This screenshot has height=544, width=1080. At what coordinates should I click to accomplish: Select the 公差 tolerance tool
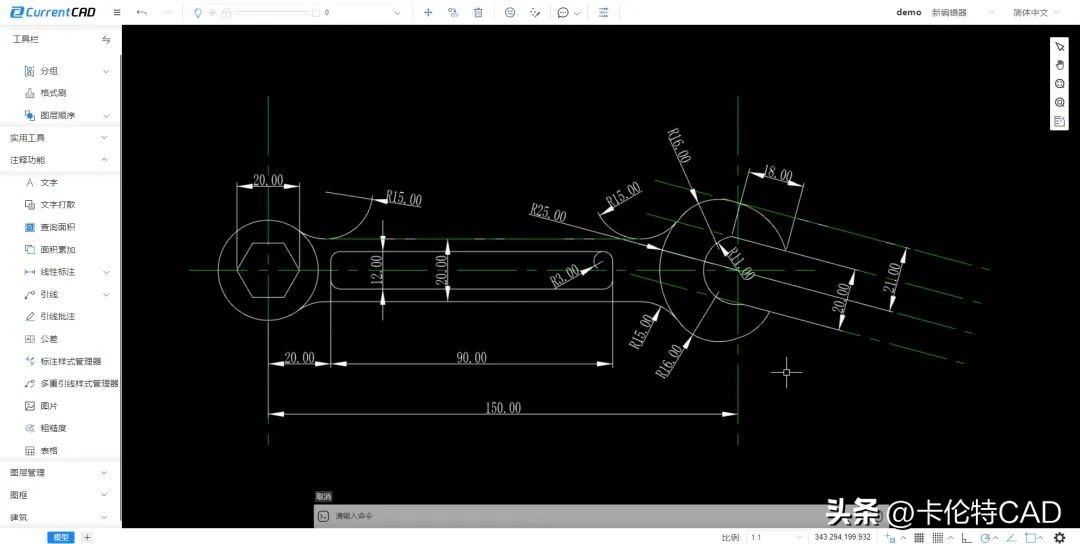(48, 339)
